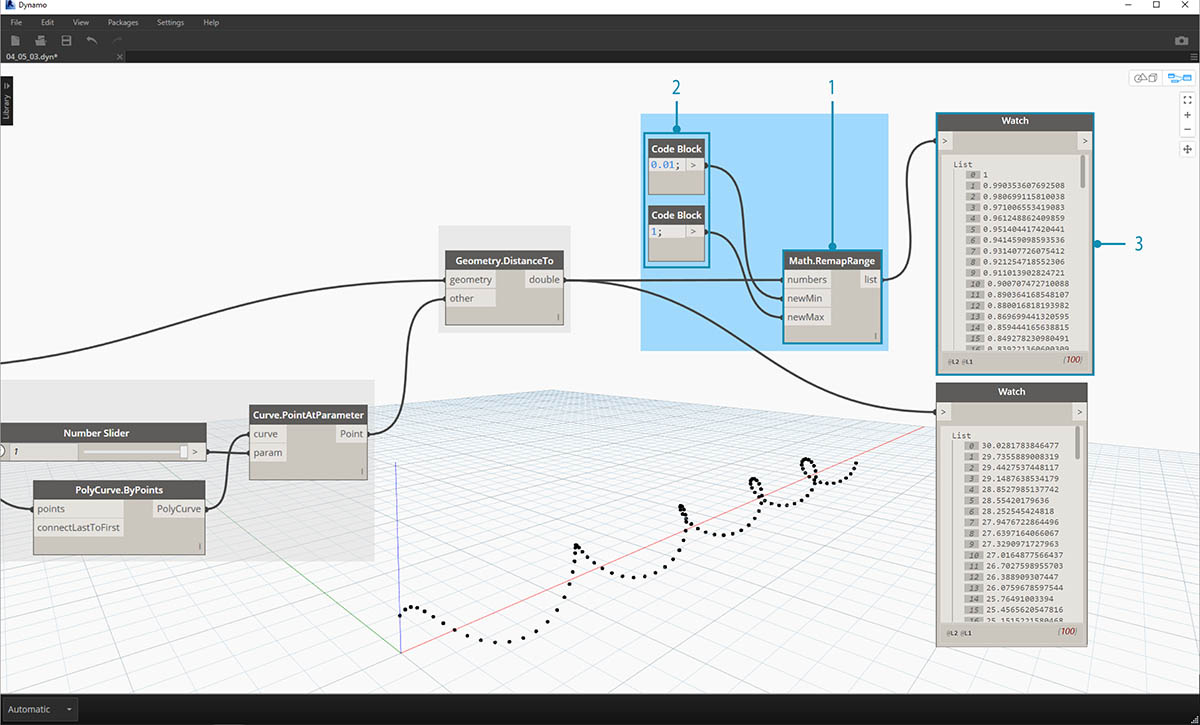Image resolution: width=1200 pixels, height=725 pixels.
Task: Click the Save toolbar icon
Action: click(x=66, y=40)
